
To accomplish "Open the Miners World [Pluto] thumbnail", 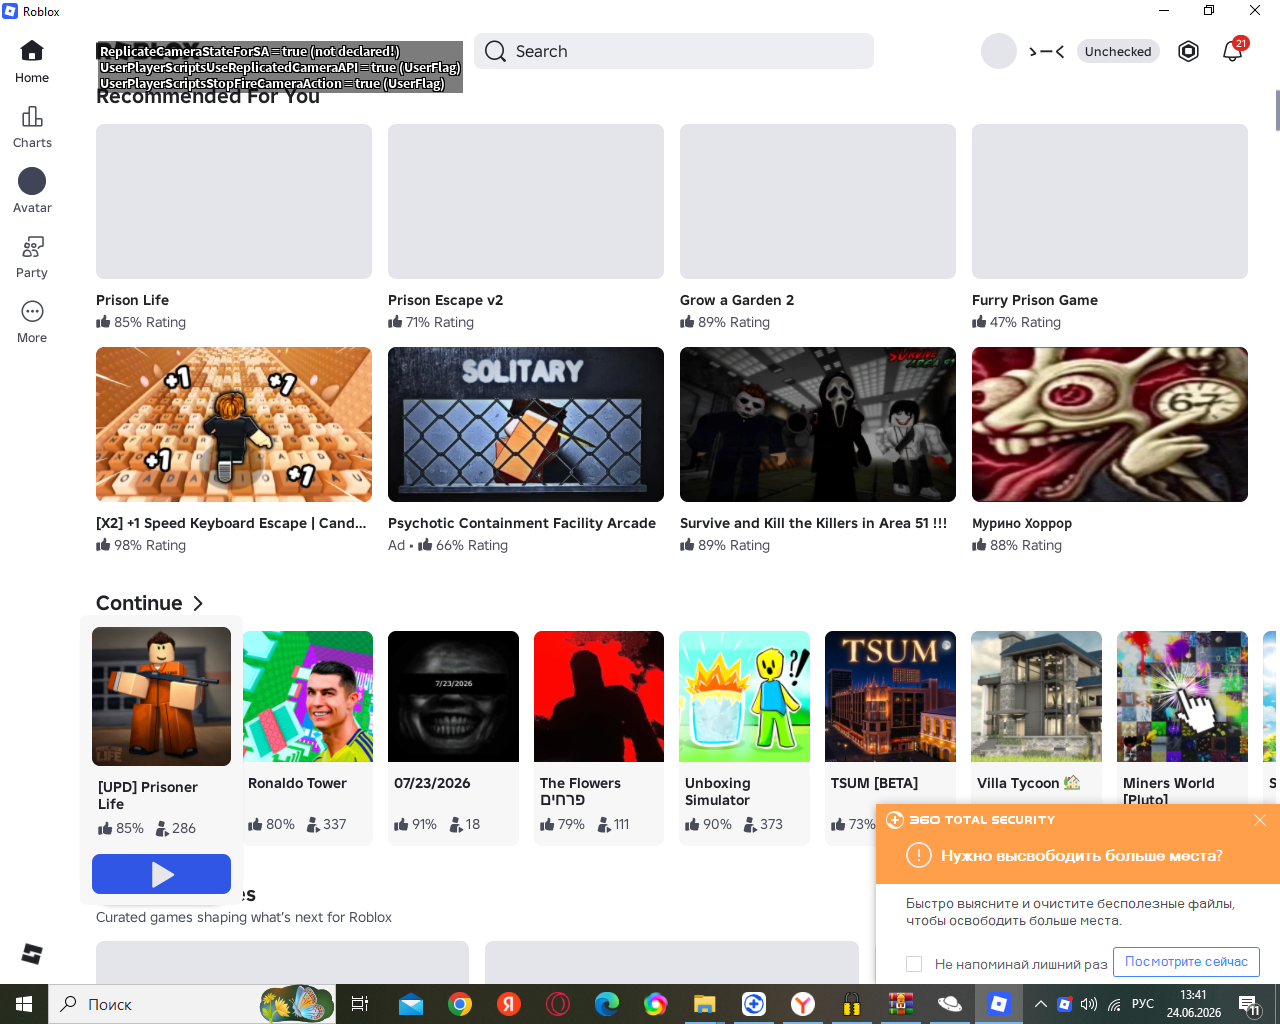I will click(x=1182, y=696).
